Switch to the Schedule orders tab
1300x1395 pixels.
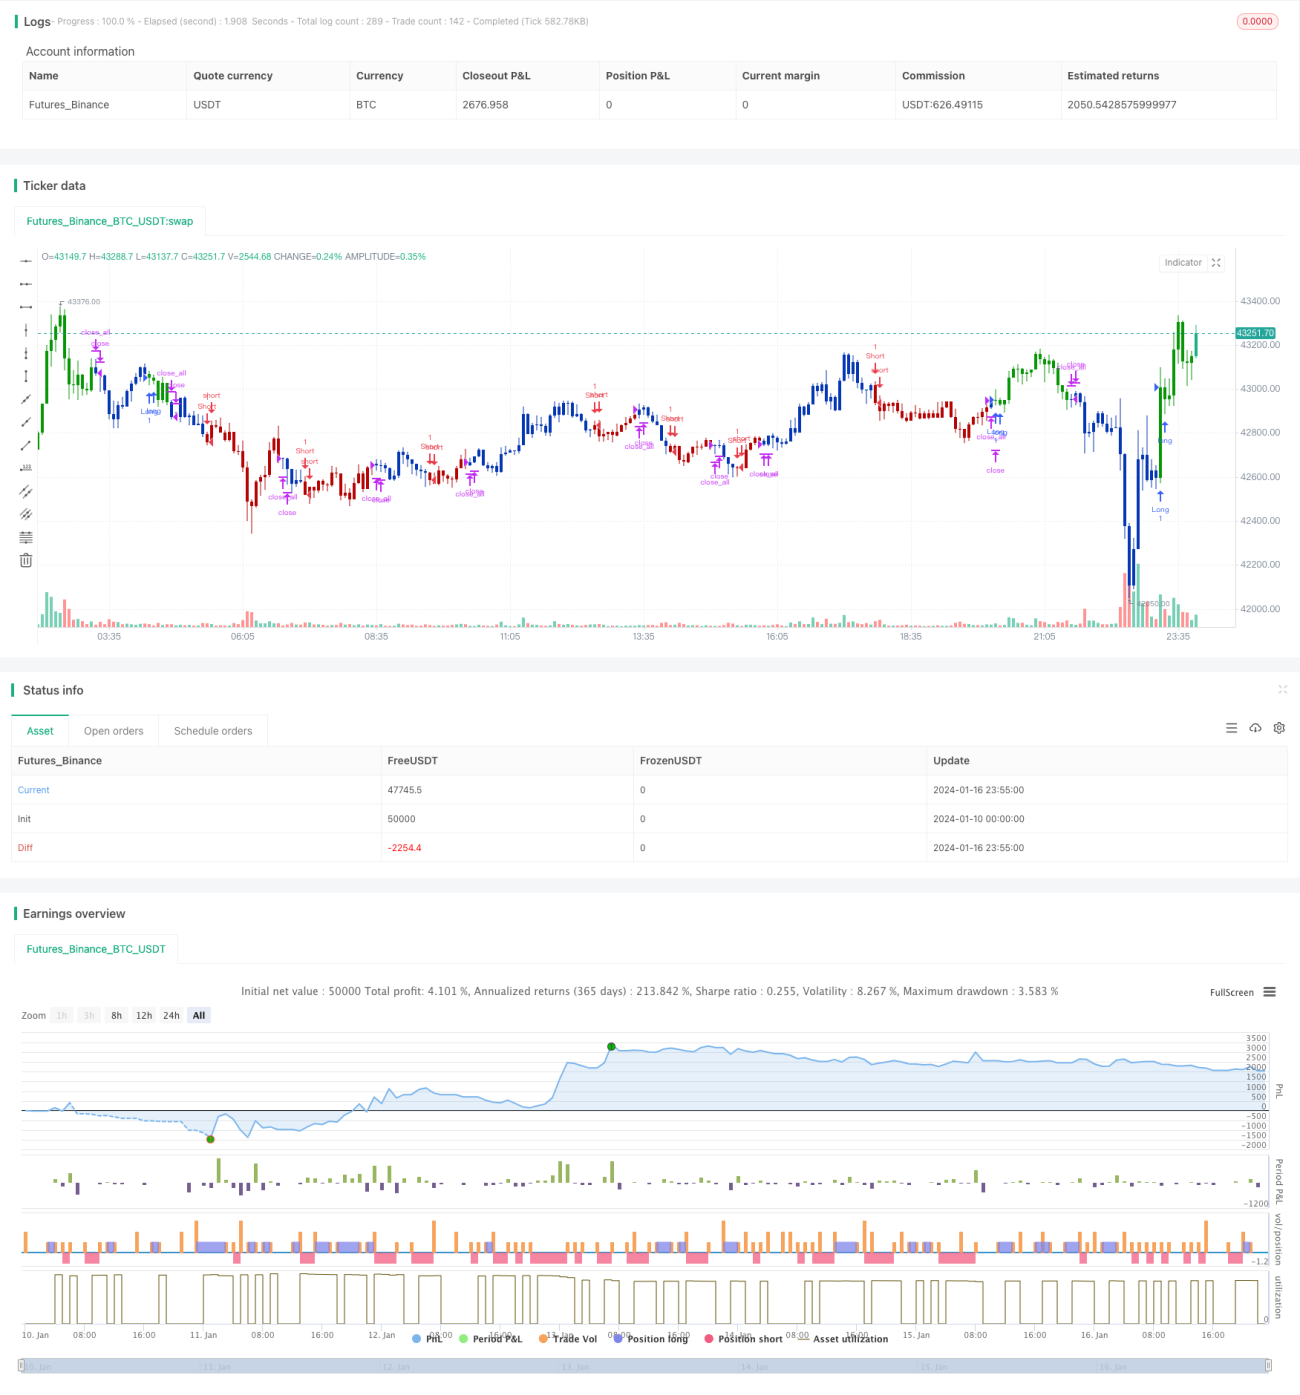click(x=213, y=731)
